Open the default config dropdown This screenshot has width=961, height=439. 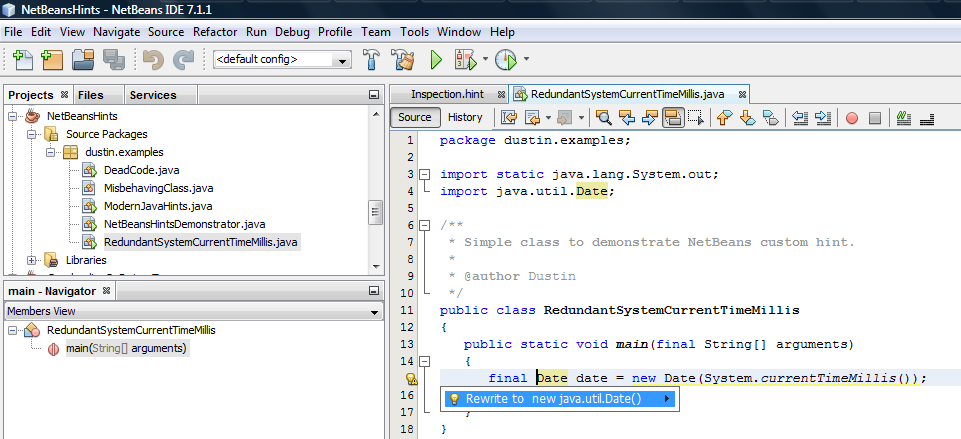[x=341, y=60]
